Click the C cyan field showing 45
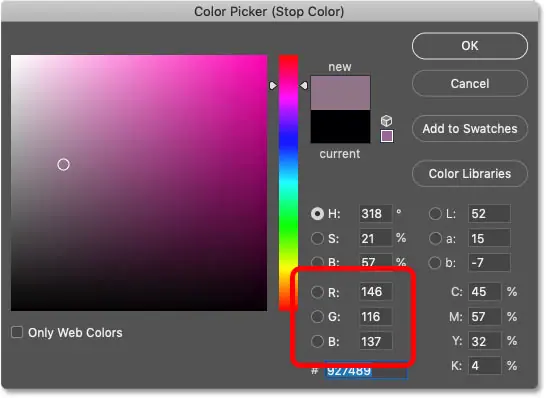Image resolution: width=546 pixels, height=398 pixels. coord(485,292)
